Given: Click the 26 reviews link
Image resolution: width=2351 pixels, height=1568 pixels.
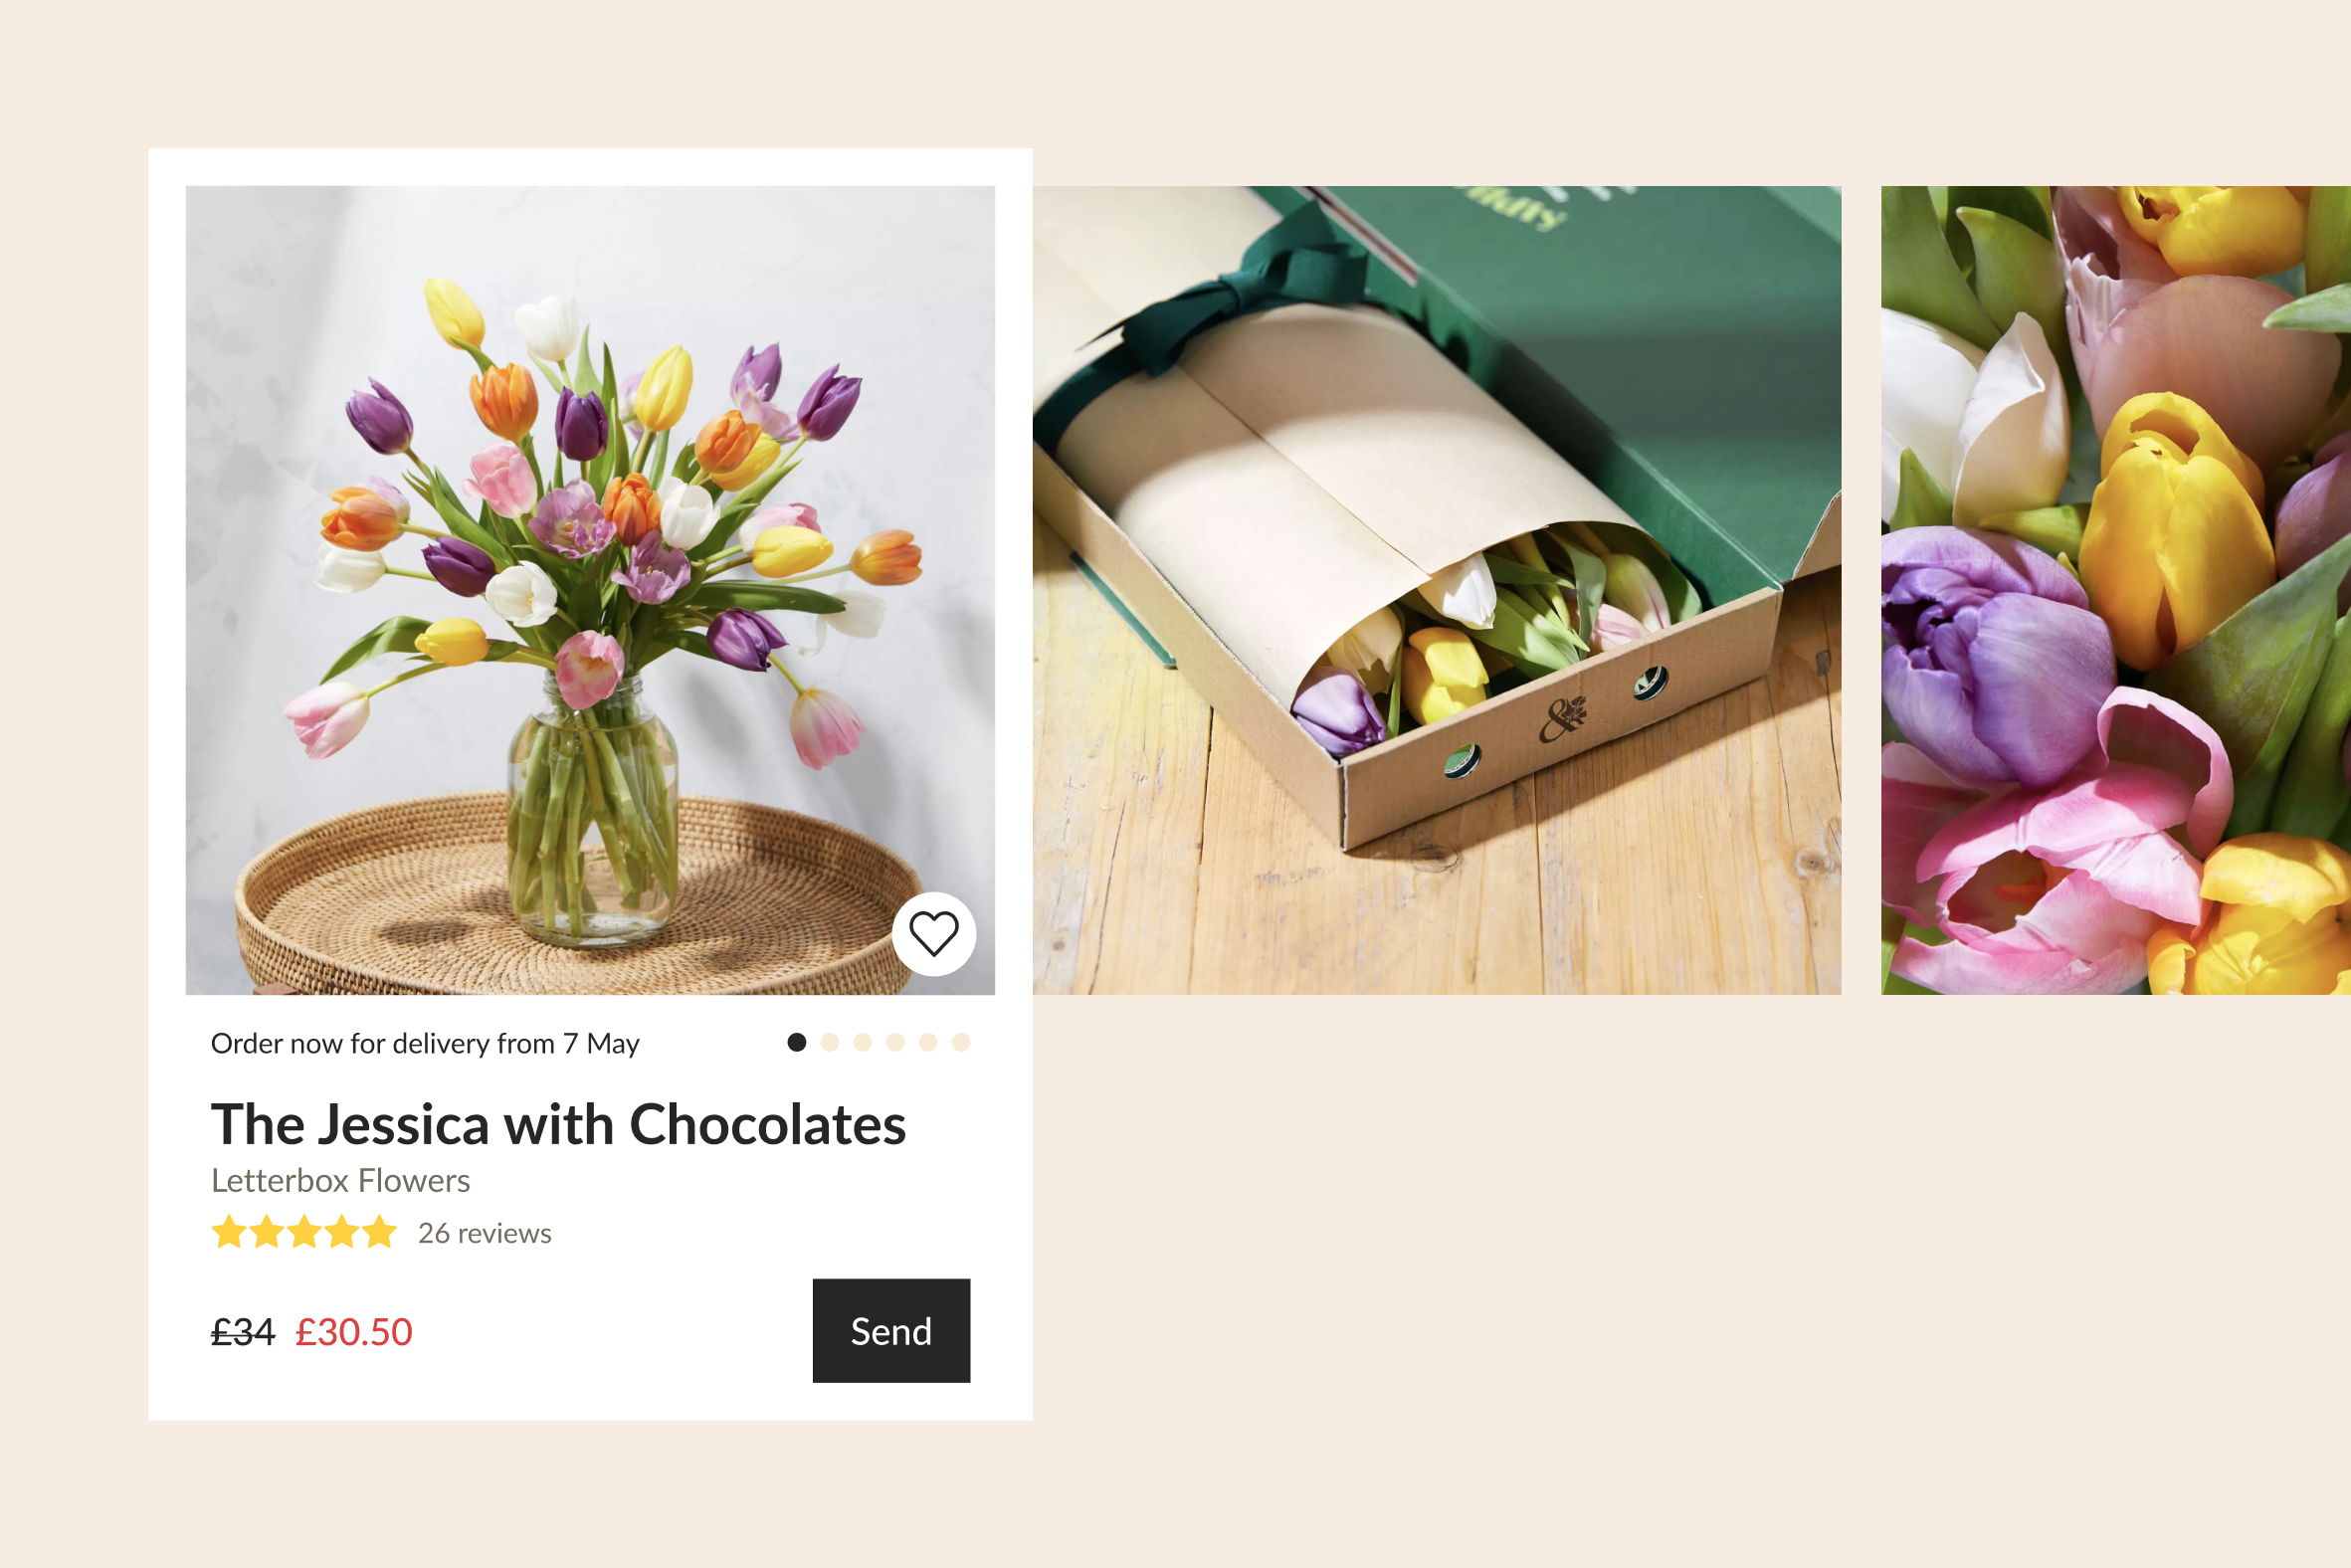Looking at the screenshot, I should [x=484, y=1232].
